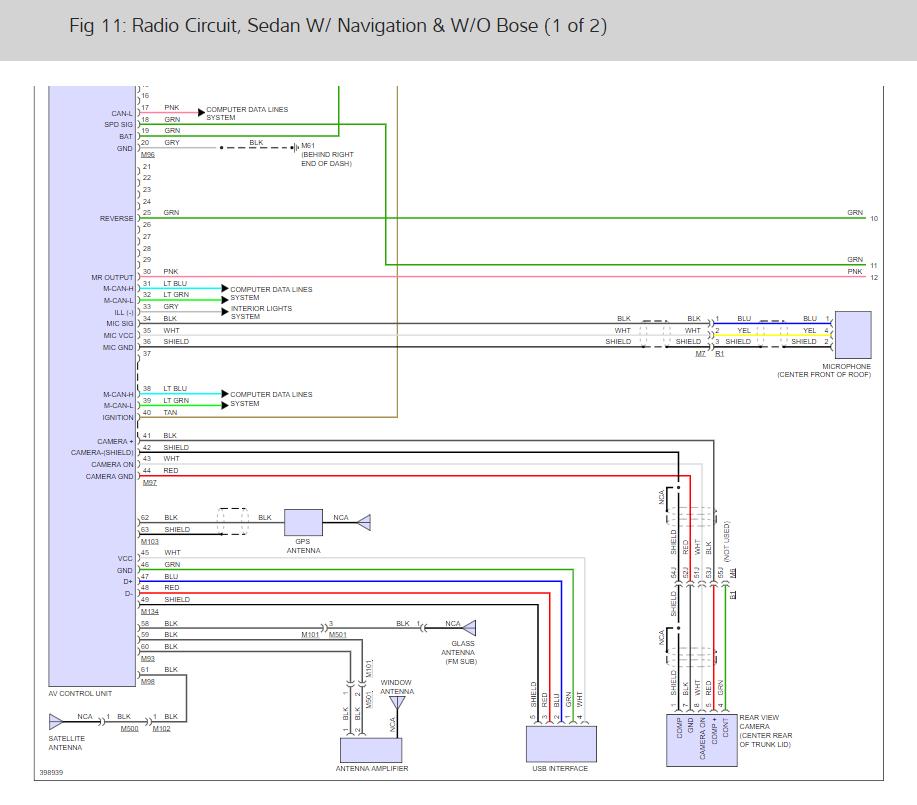The image size is (917, 805).
Task: Open the M96 connector link
Action: click(x=147, y=155)
